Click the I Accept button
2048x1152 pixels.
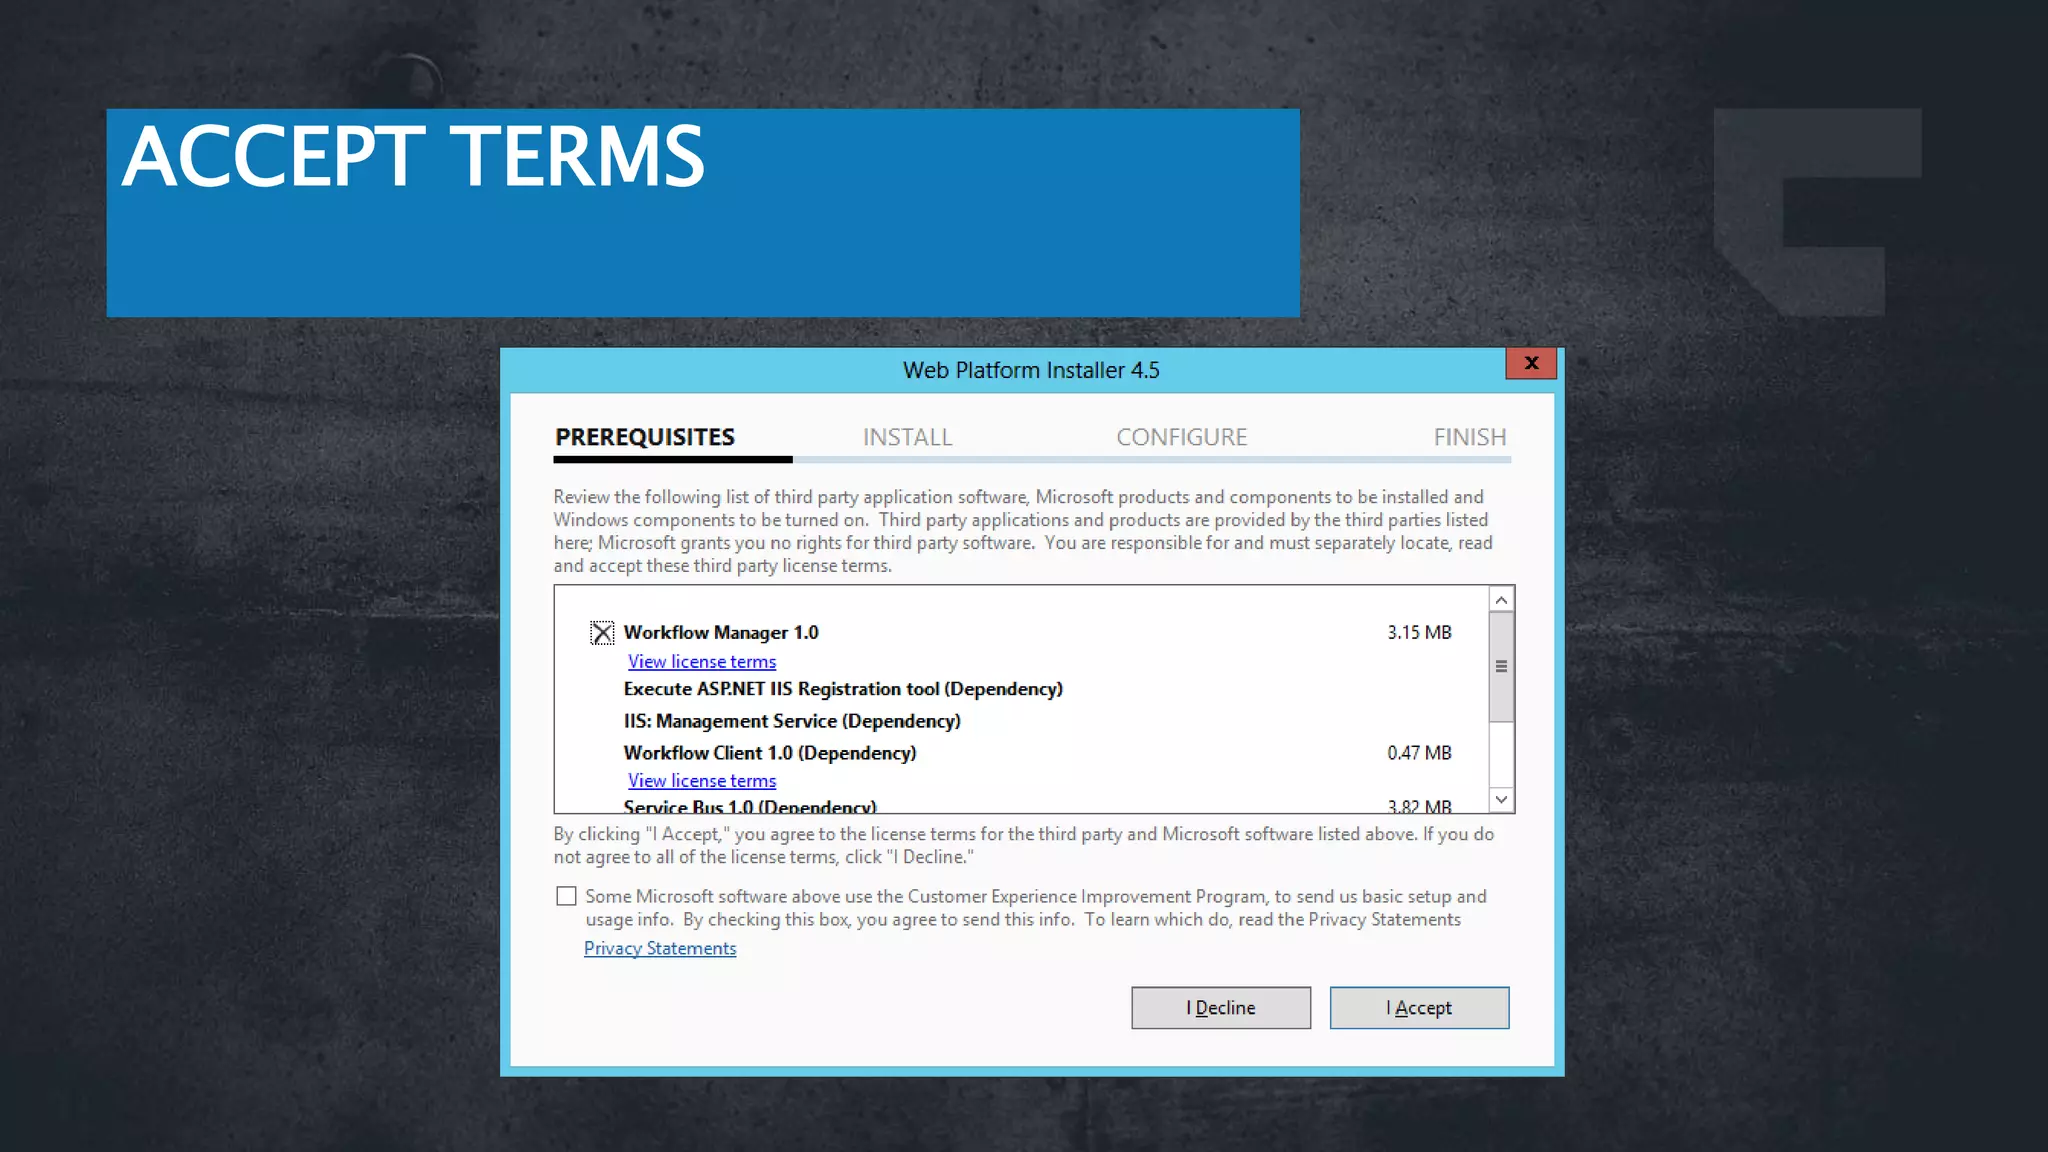tap(1419, 1008)
